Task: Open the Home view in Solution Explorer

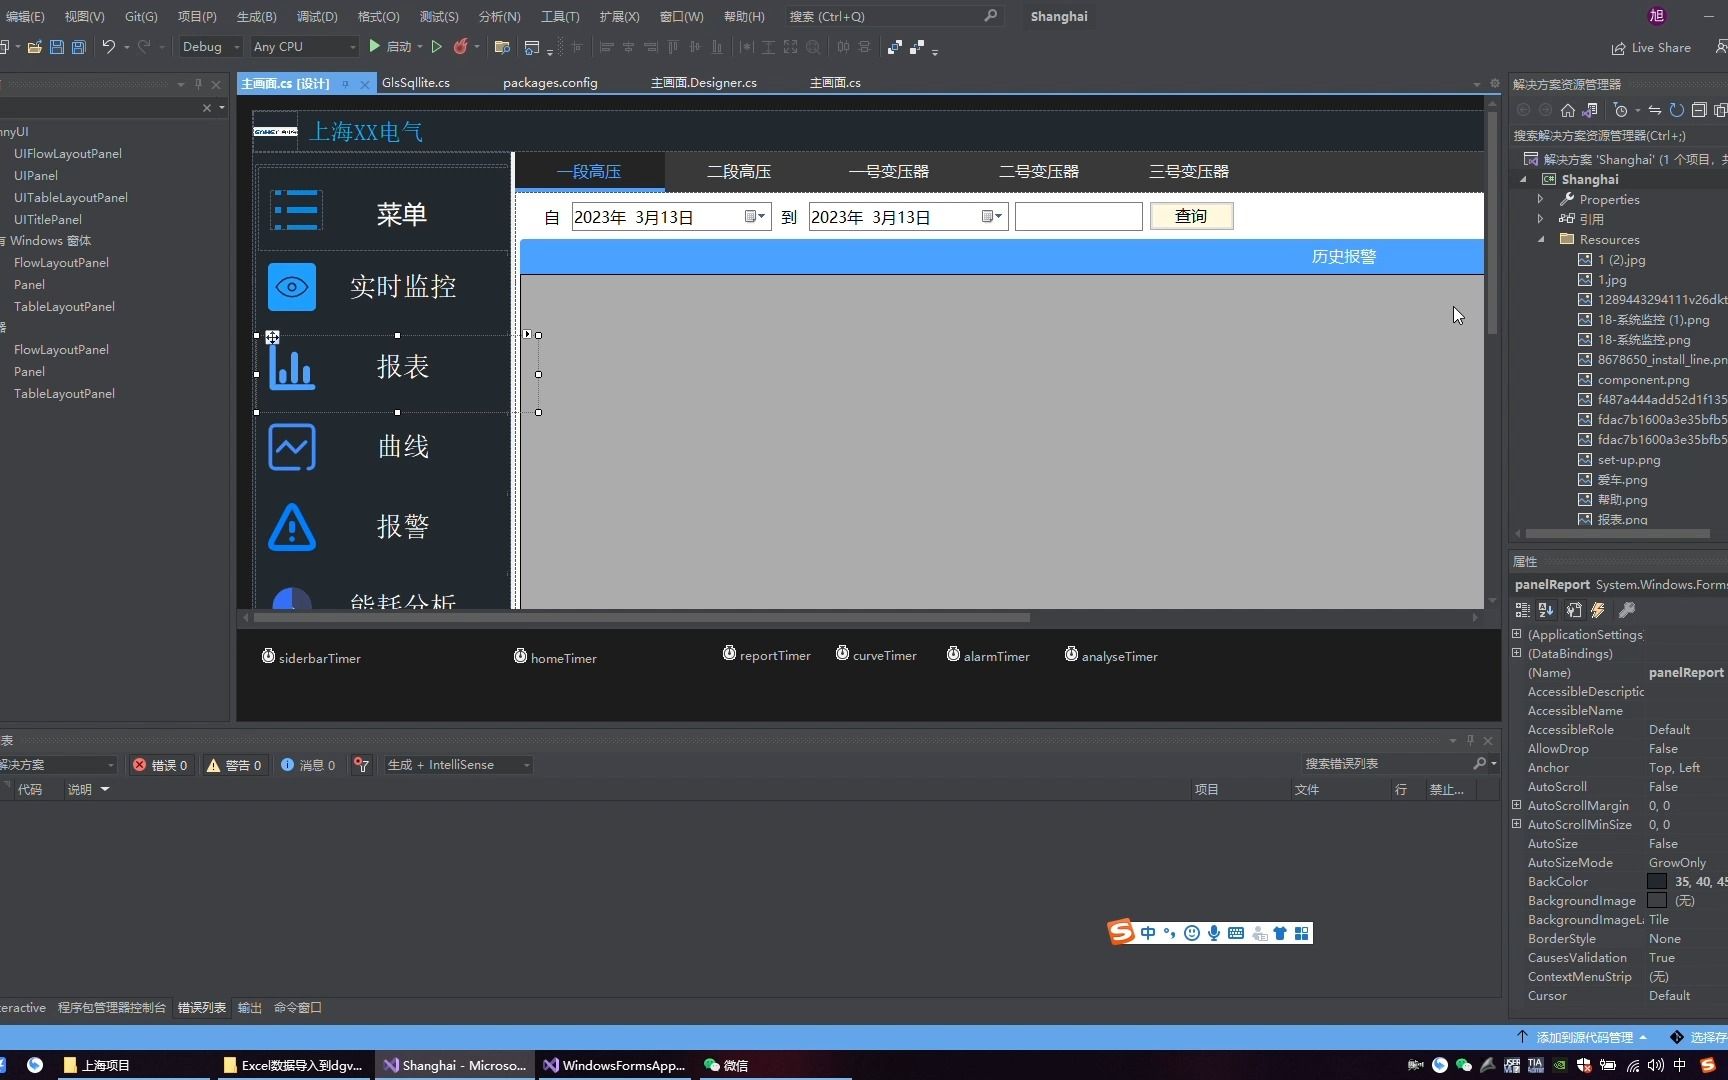Action: click(1567, 110)
